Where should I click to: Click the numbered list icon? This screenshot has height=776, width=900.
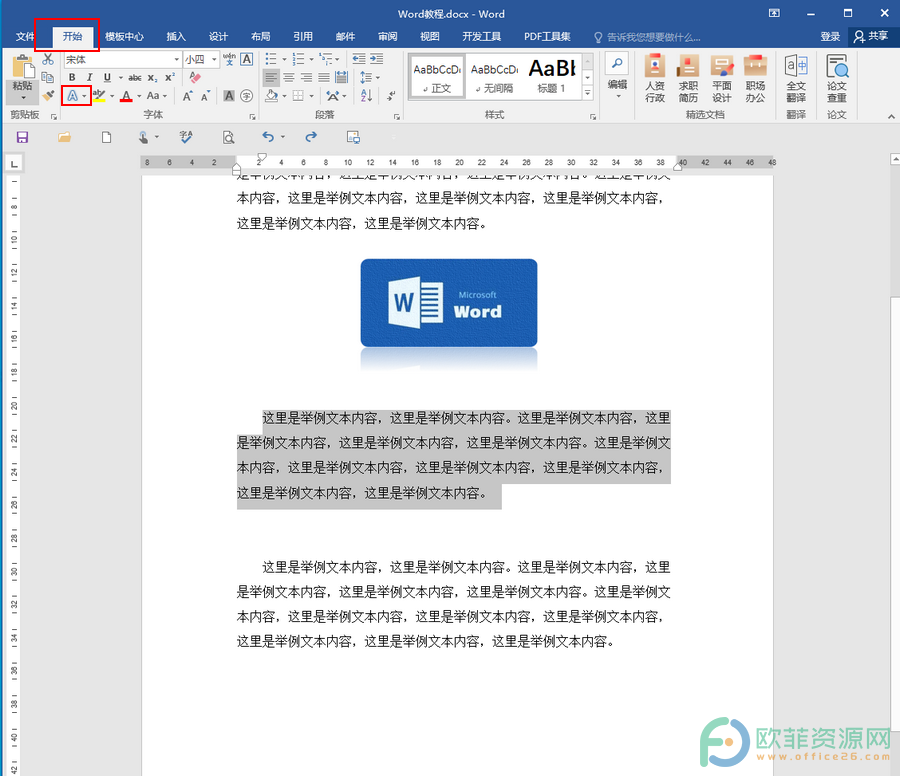tap(298, 59)
